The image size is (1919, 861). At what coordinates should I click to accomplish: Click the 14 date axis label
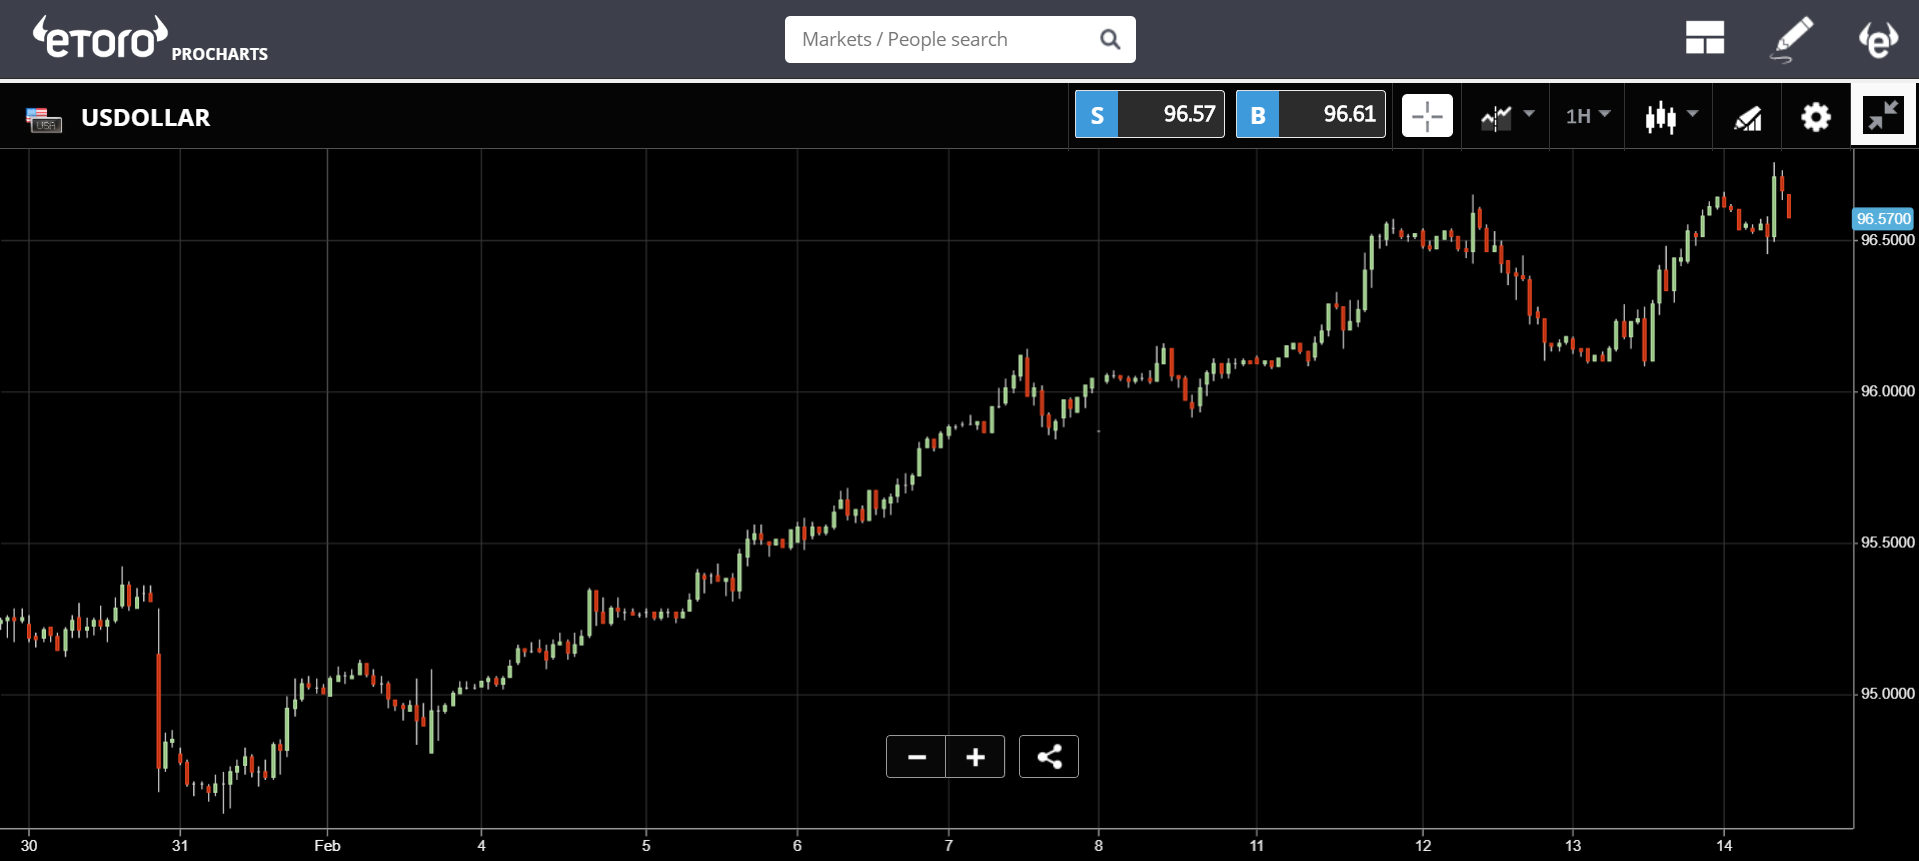[1724, 846]
